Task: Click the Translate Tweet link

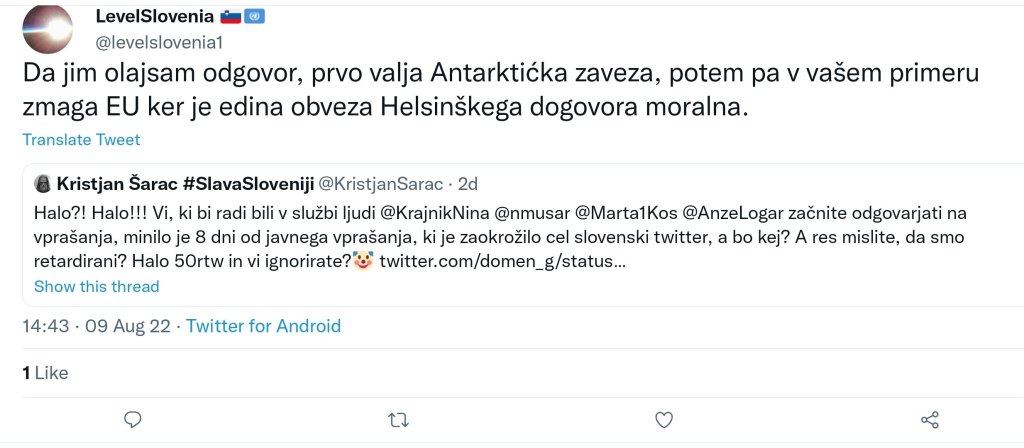Action: 81,140
